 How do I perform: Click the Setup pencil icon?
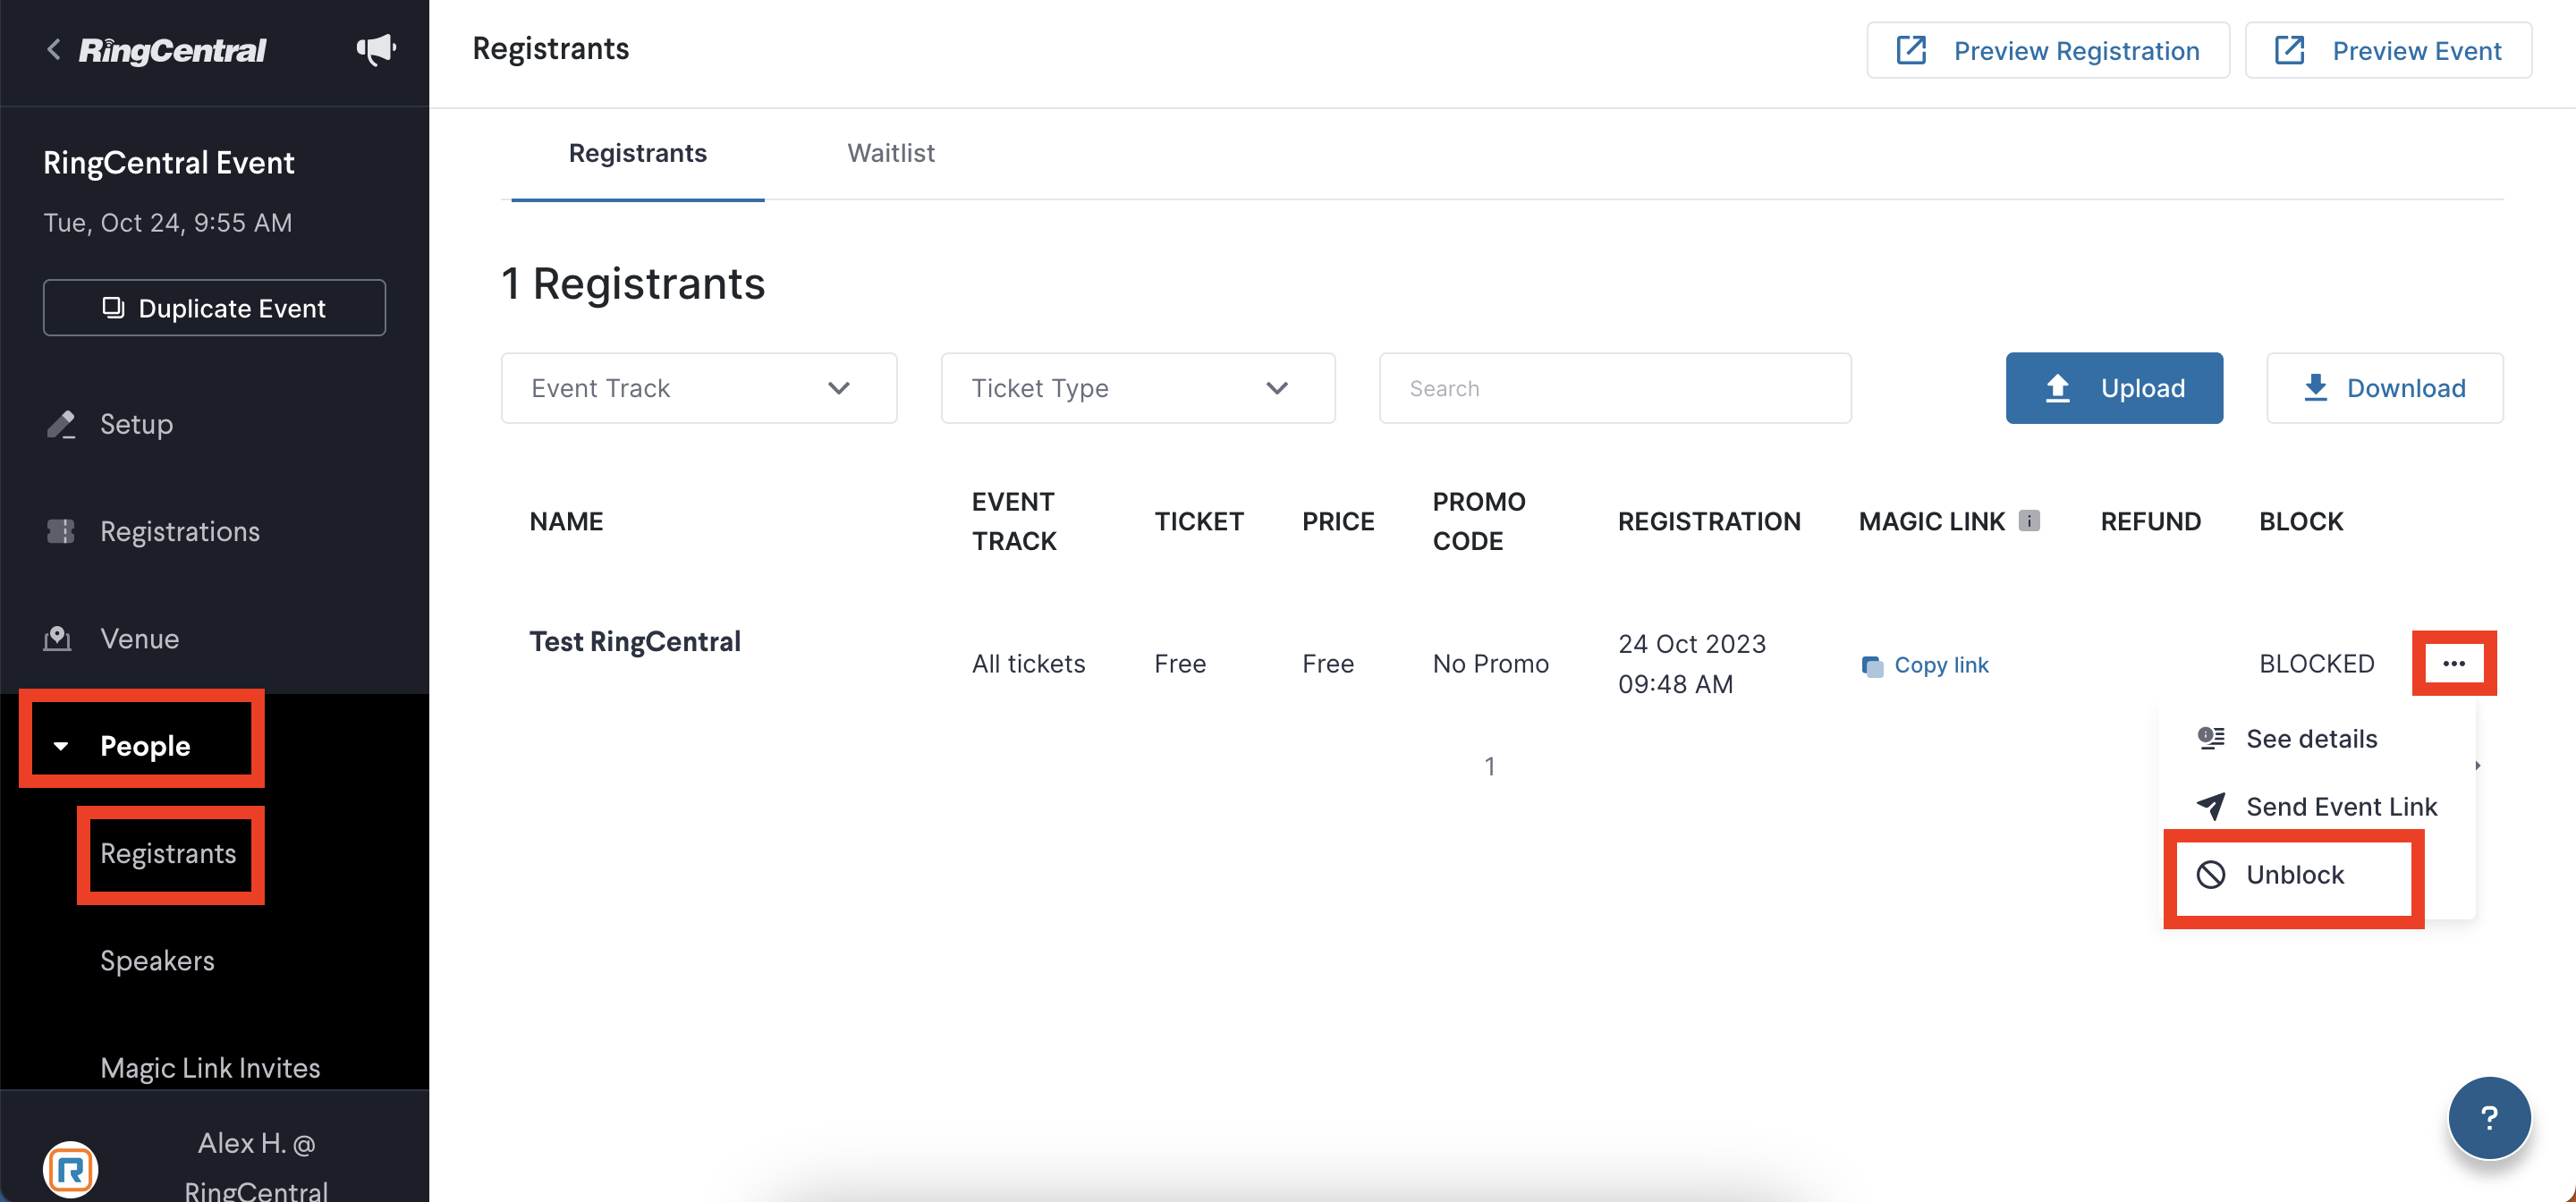61,424
